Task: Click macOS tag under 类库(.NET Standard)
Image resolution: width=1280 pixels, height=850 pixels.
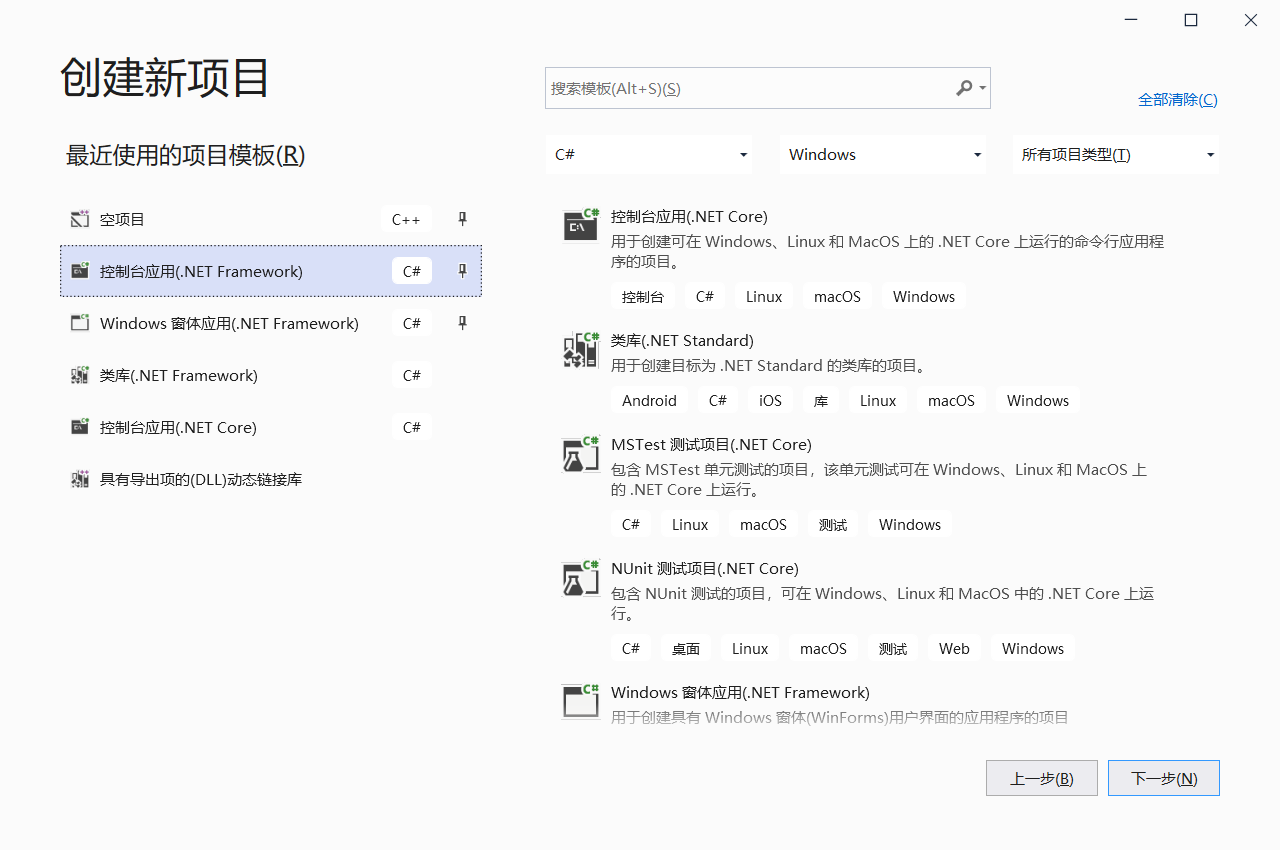Action: coord(951,400)
